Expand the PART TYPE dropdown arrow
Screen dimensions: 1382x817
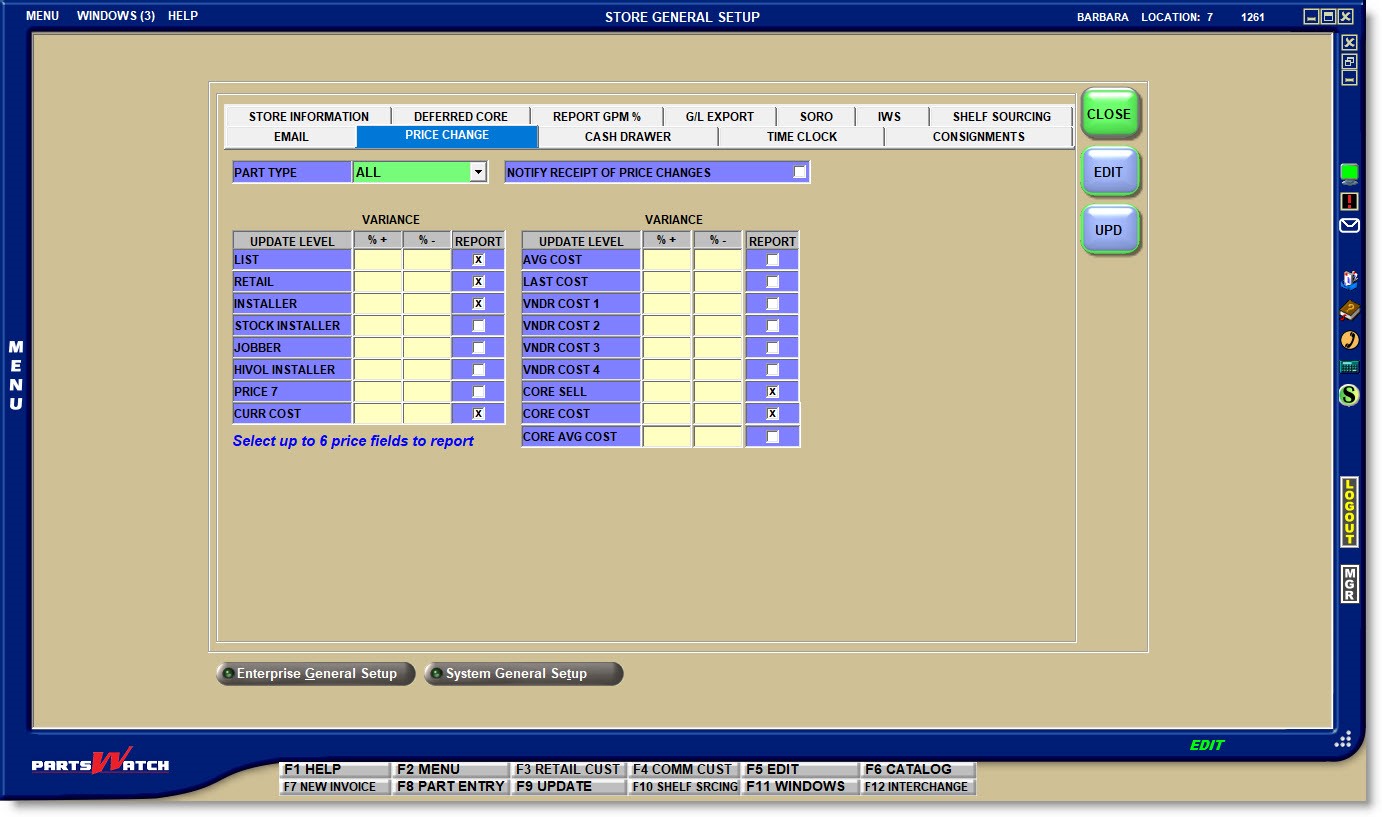[478, 172]
